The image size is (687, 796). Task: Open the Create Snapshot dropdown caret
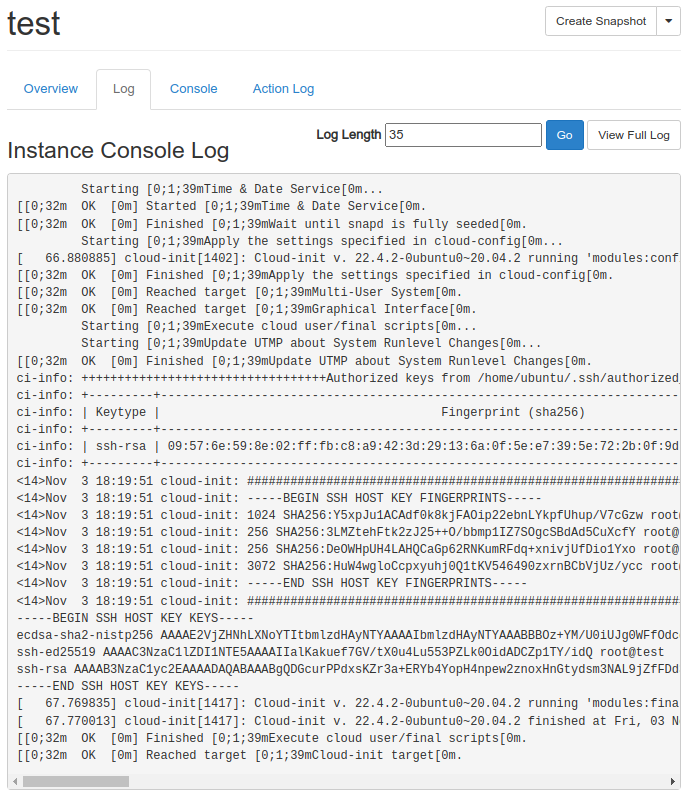tap(668, 21)
